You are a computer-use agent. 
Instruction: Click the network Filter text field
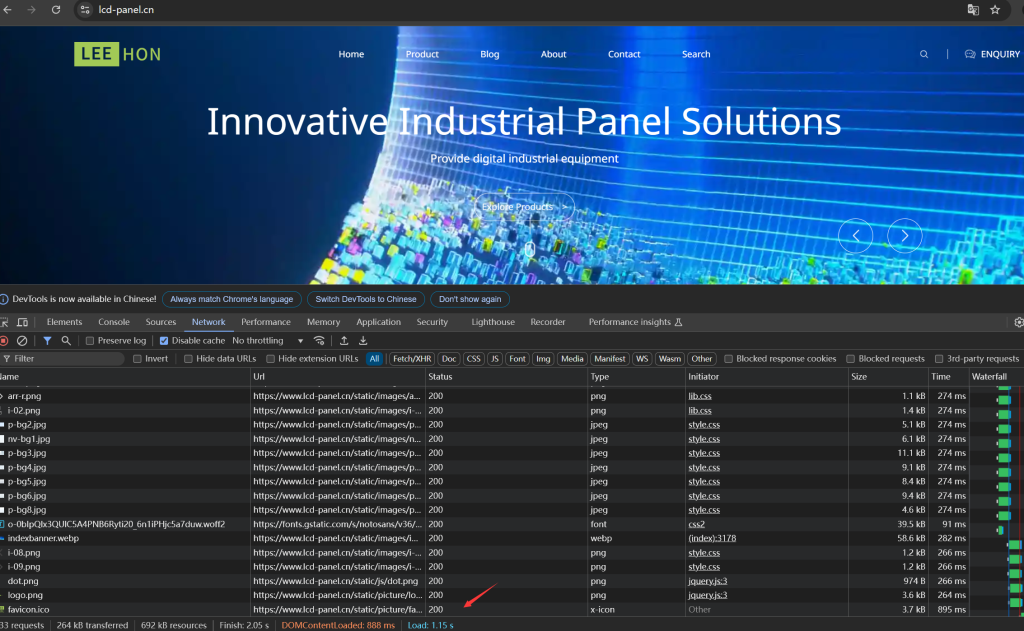(x=65, y=359)
